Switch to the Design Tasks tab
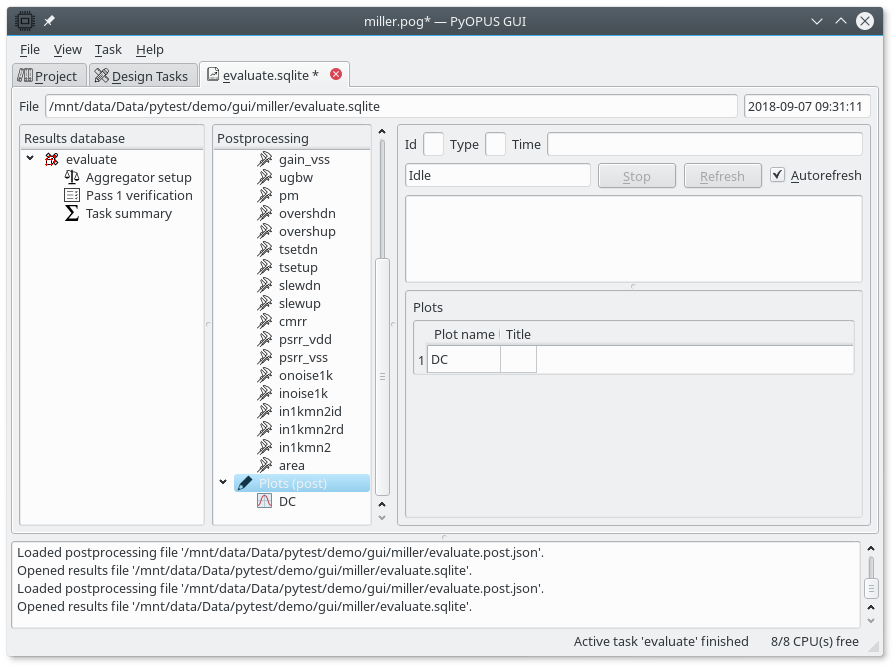The image size is (896, 669). (x=141, y=76)
